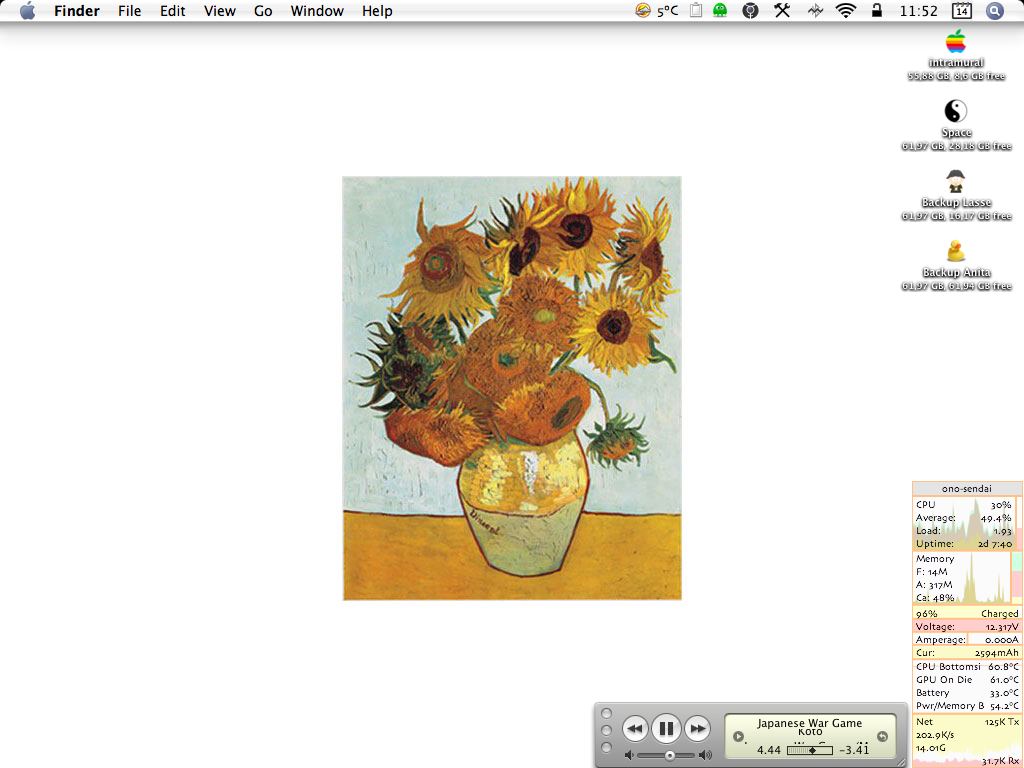Screen dimensions: 1024x768
Task: Open the calendar icon showing 14
Action: click(x=962, y=10)
